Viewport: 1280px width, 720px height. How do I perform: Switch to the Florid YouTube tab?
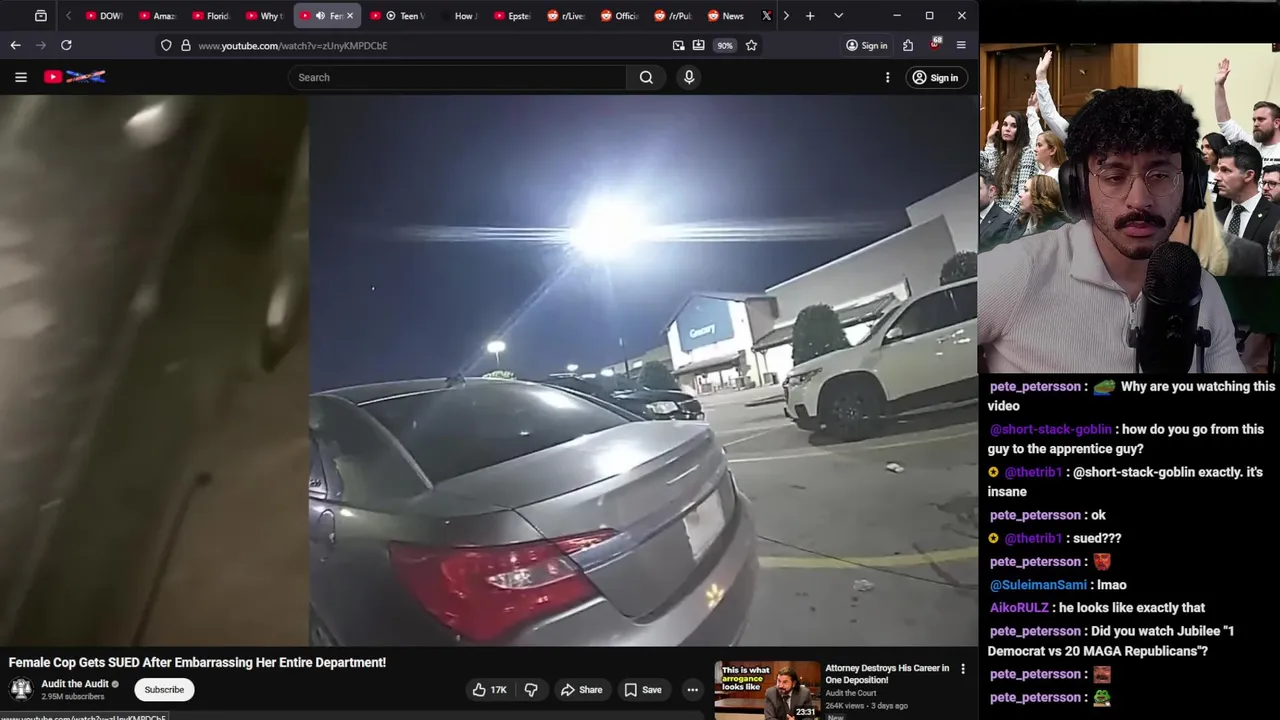point(211,16)
